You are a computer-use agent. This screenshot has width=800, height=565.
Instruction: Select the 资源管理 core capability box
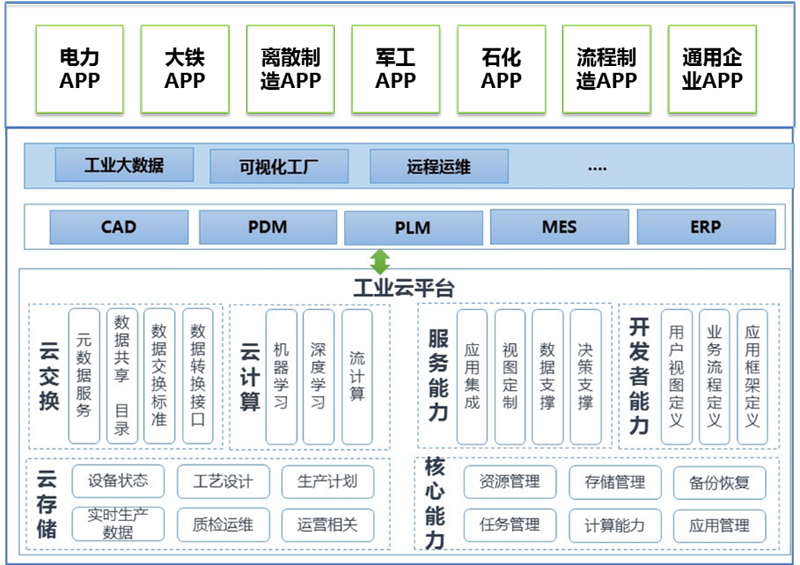pos(509,482)
